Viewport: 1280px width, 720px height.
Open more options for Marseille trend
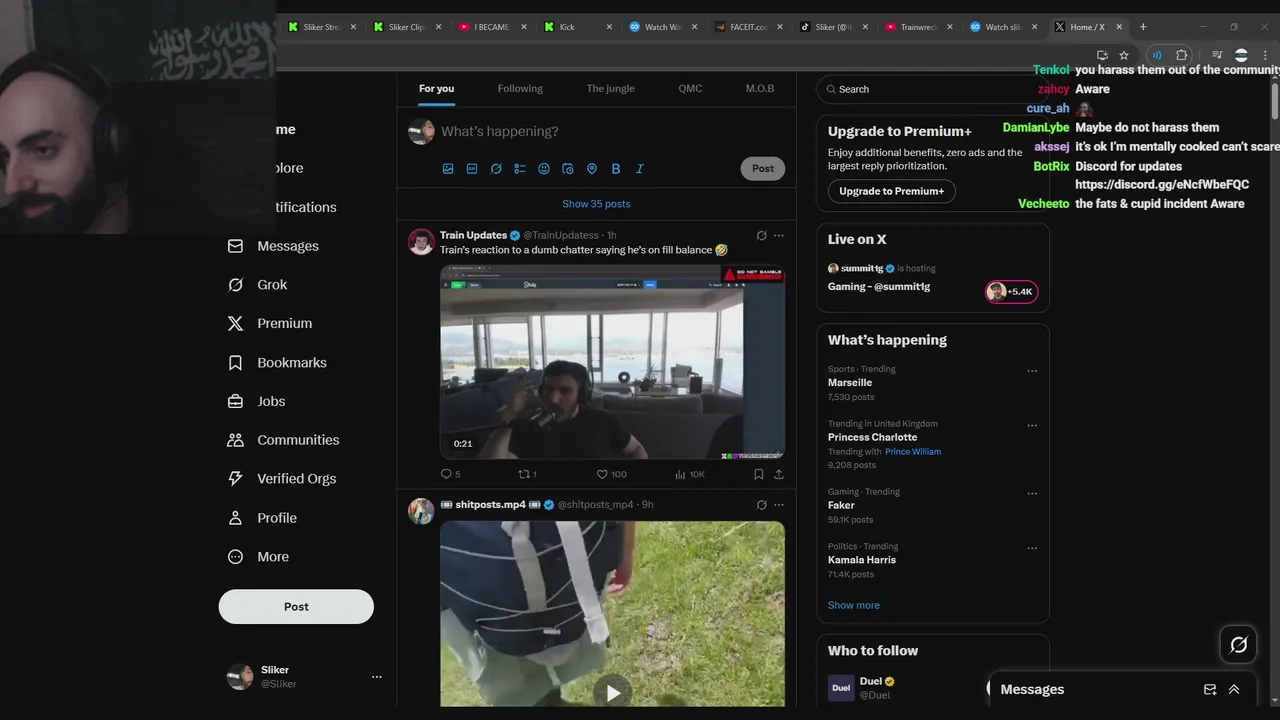1032,371
